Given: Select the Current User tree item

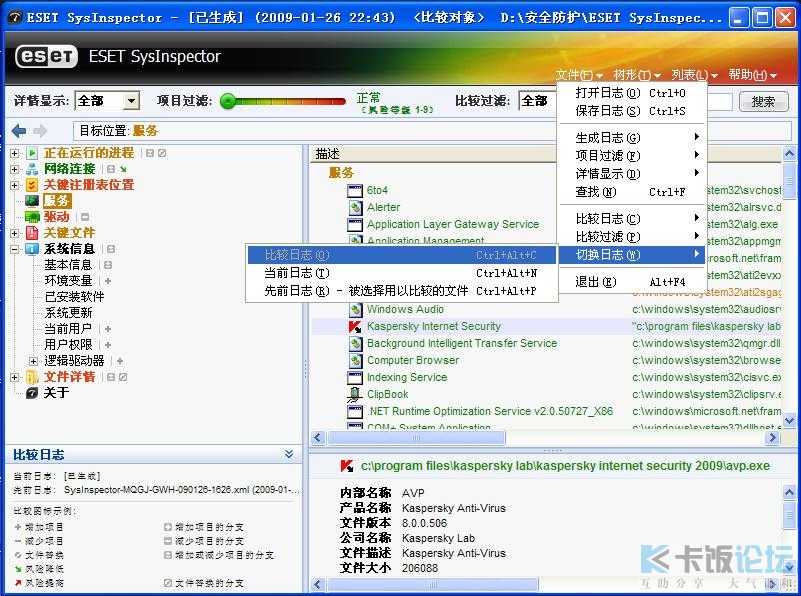Looking at the screenshot, I should click(68, 329).
